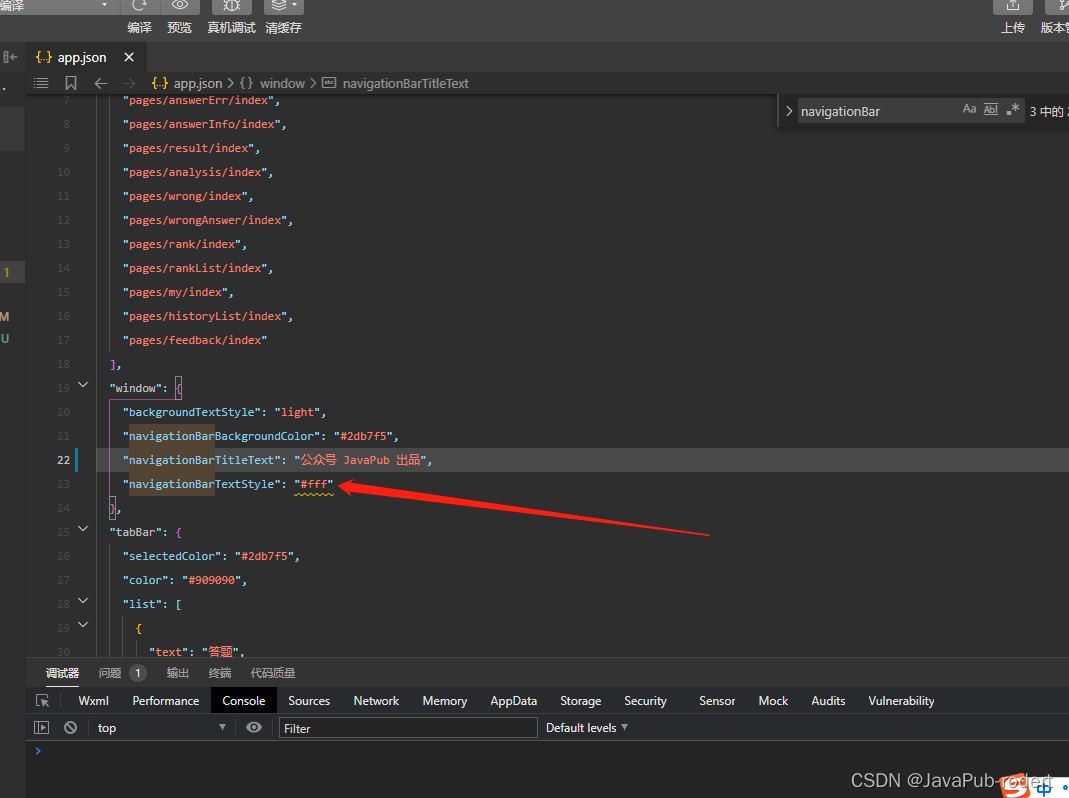The width and height of the screenshot is (1069, 798).
Task: Click the #fff color value on line 23
Action: click(314, 483)
